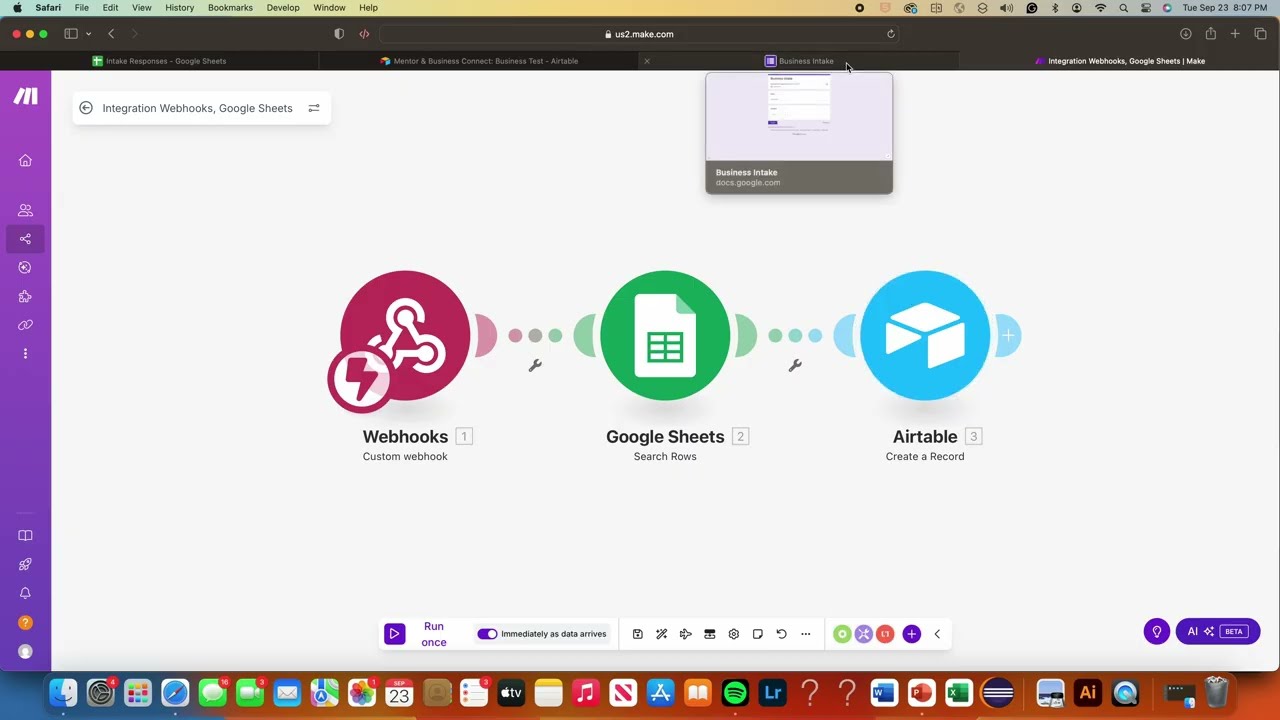Open Control Center in menu bar
Viewport: 1280px width, 720px height.
pos(1144,8)
